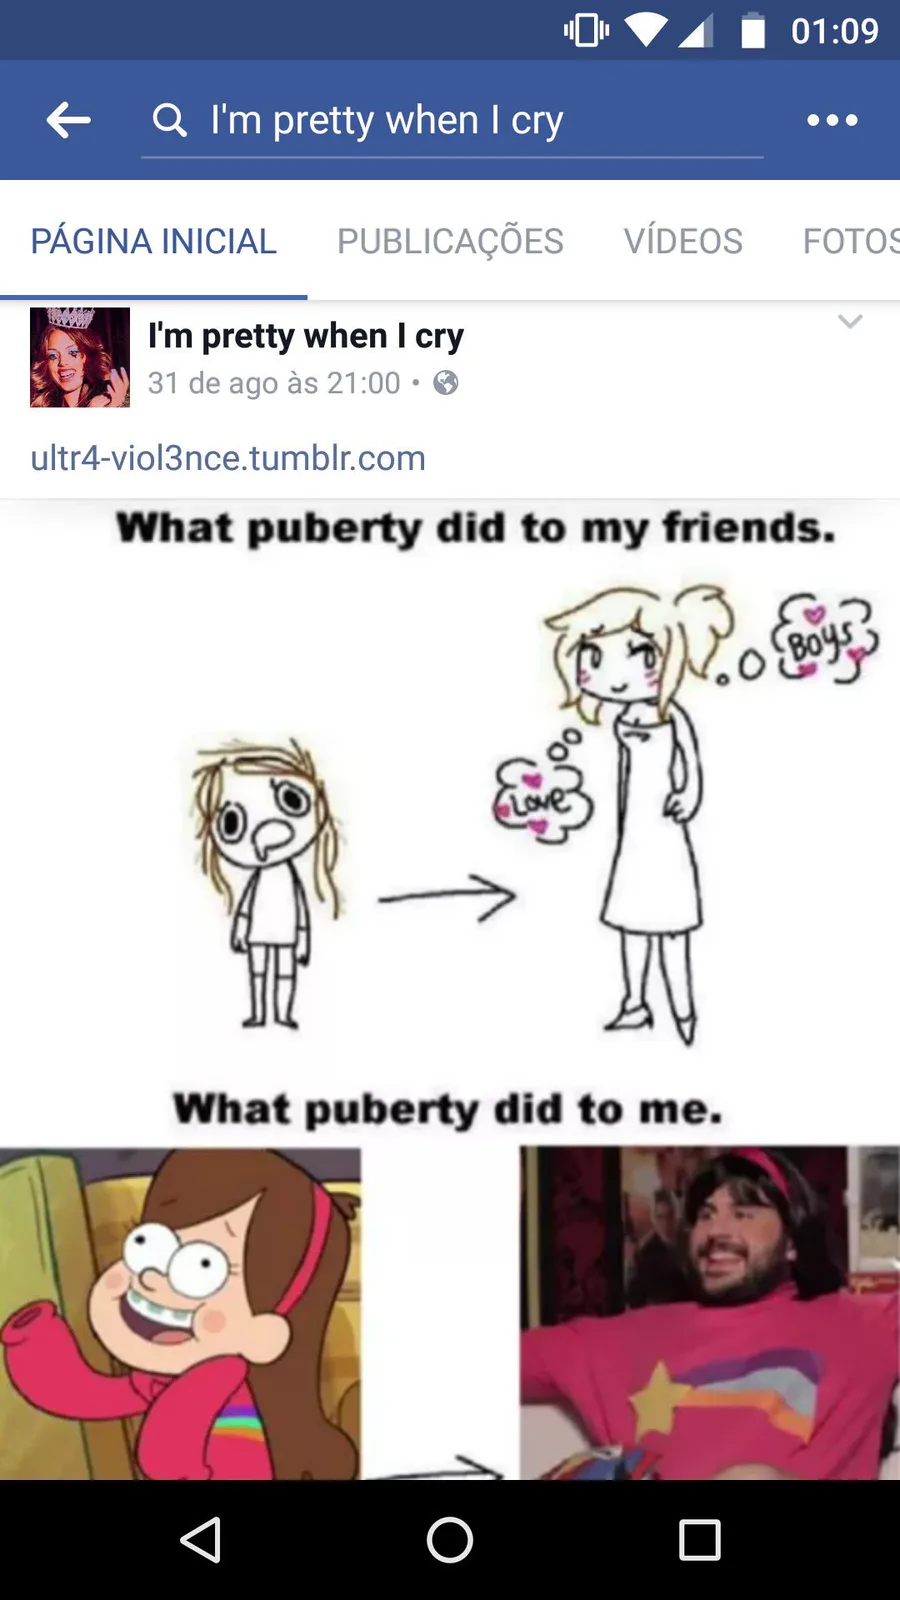Image resolution: width=900 pixels, height=1600 pixels.
Task: Tap the page profile picture thumbnail
Action: click(80, 357)
